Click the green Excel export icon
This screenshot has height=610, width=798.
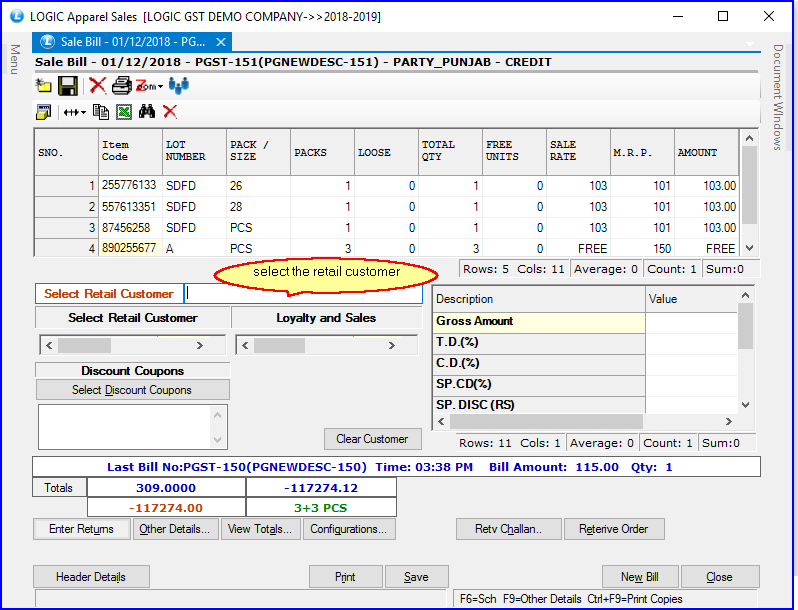click(x=124, y=111)
